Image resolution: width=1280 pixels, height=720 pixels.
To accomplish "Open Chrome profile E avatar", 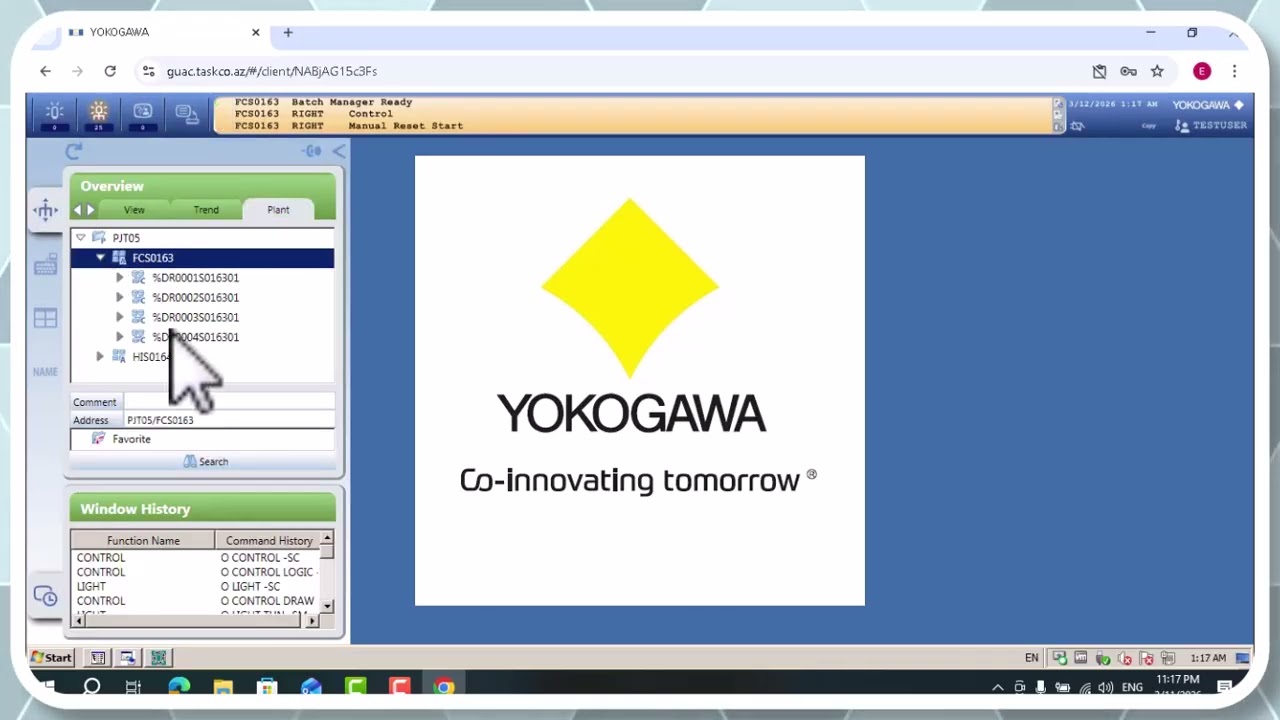I will coord(1202,71).
